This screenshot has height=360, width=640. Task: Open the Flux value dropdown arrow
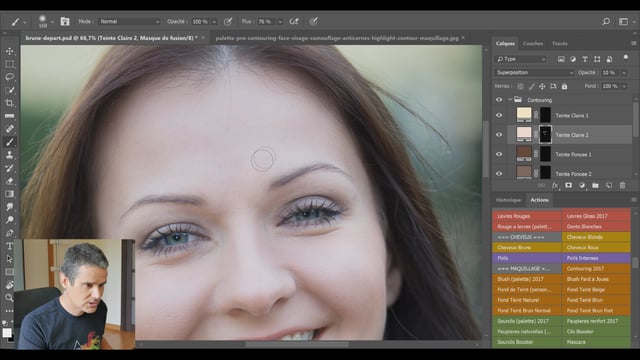pos(280,22)
